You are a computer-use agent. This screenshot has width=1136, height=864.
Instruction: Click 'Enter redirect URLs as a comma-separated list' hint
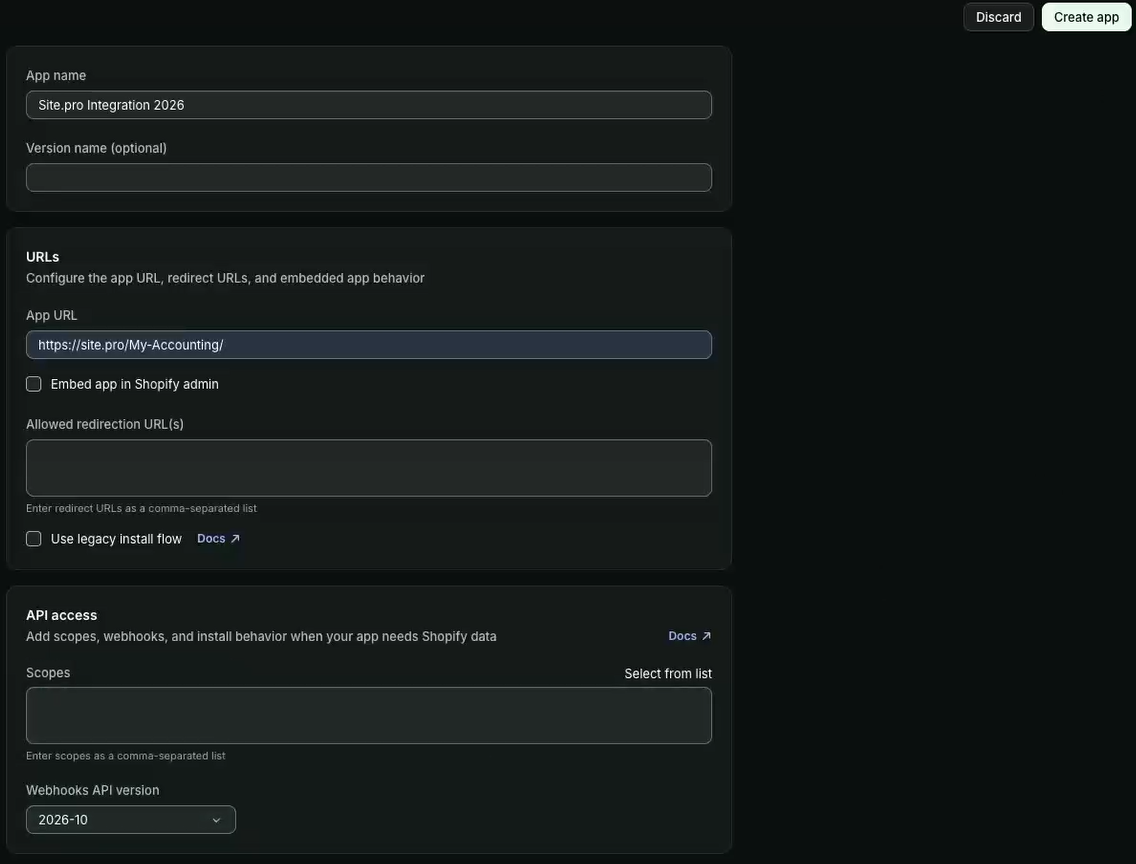[141, 508]
